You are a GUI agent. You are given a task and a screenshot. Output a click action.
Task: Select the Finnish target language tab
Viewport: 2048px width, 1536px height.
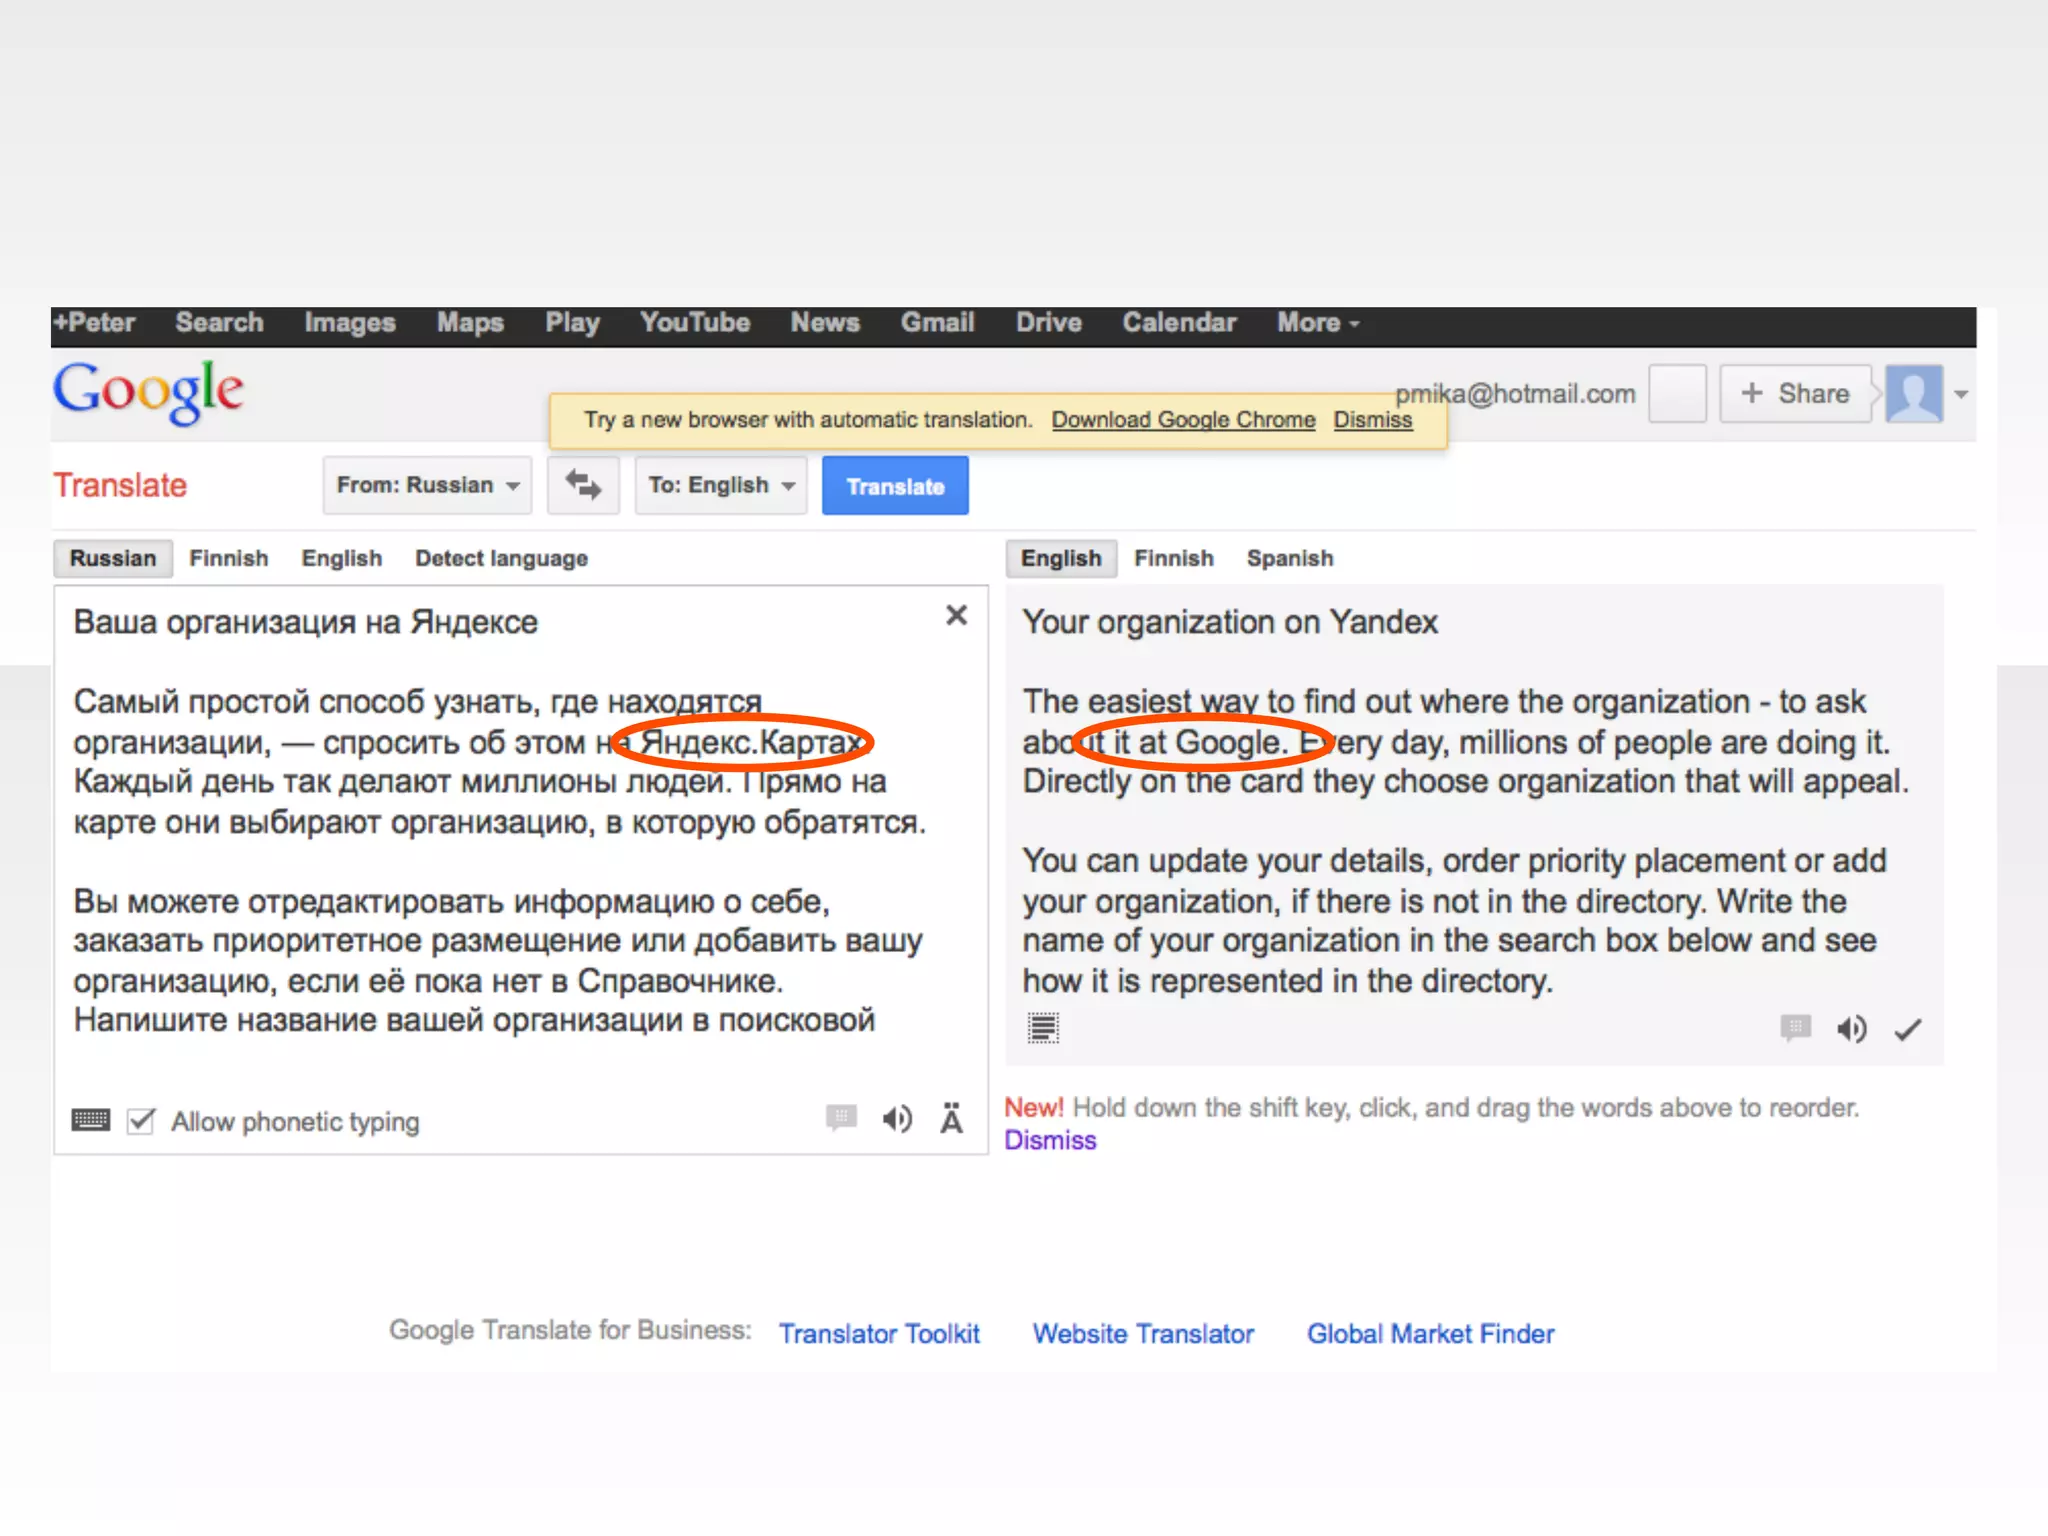(1174, 558)
